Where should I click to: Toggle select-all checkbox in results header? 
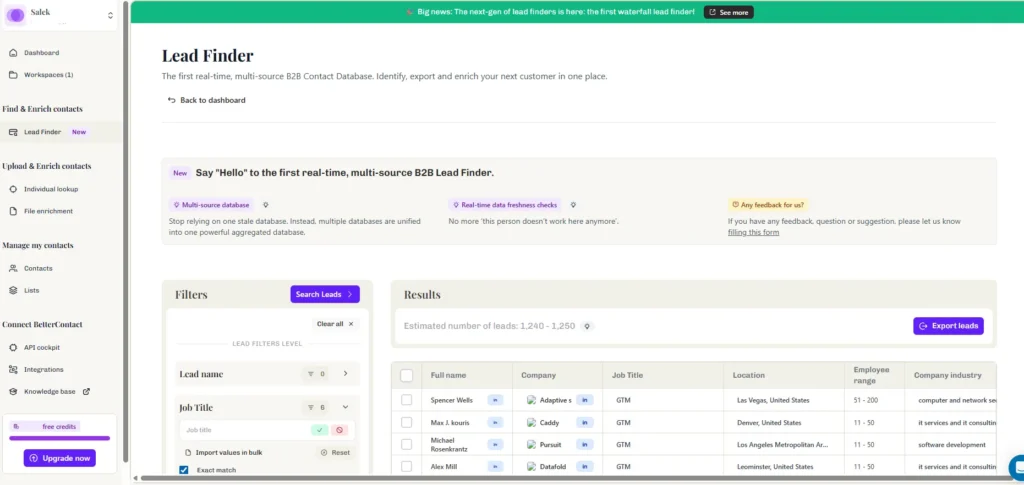pos(406,375)
